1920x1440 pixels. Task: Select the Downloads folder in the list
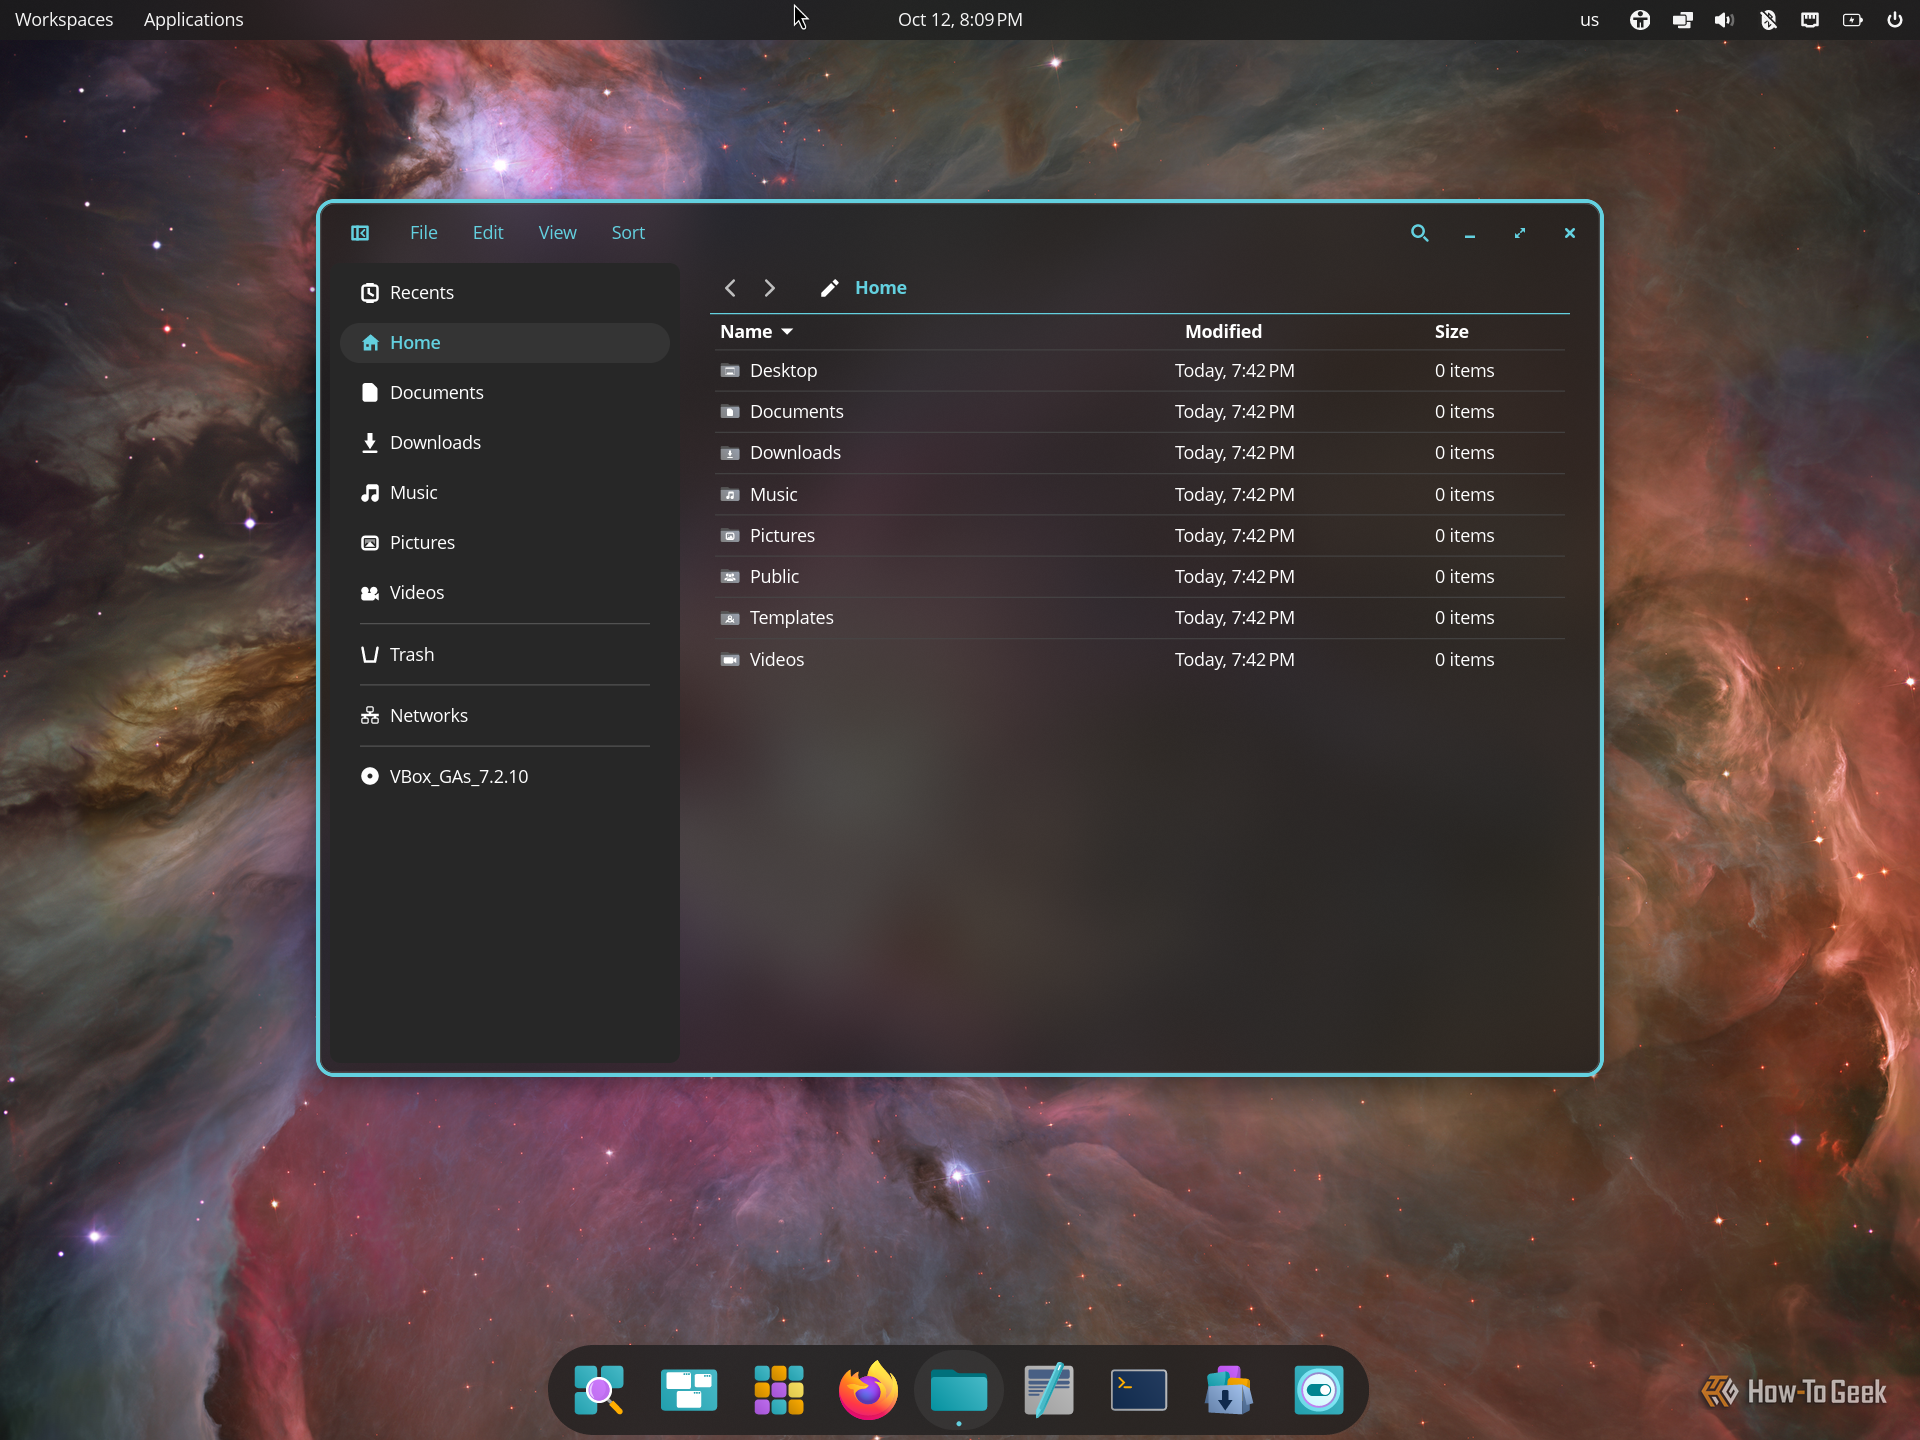click(x=1140, y=453)
